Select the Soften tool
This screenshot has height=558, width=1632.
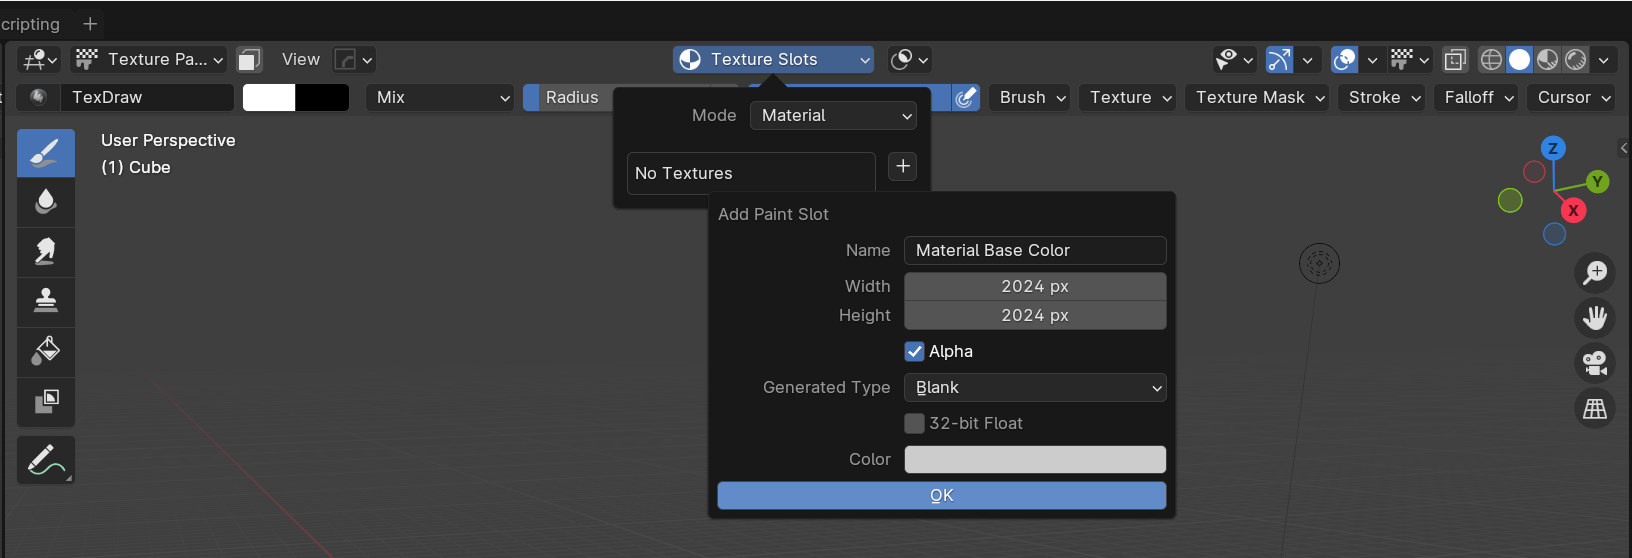click(x=46, y=203)
